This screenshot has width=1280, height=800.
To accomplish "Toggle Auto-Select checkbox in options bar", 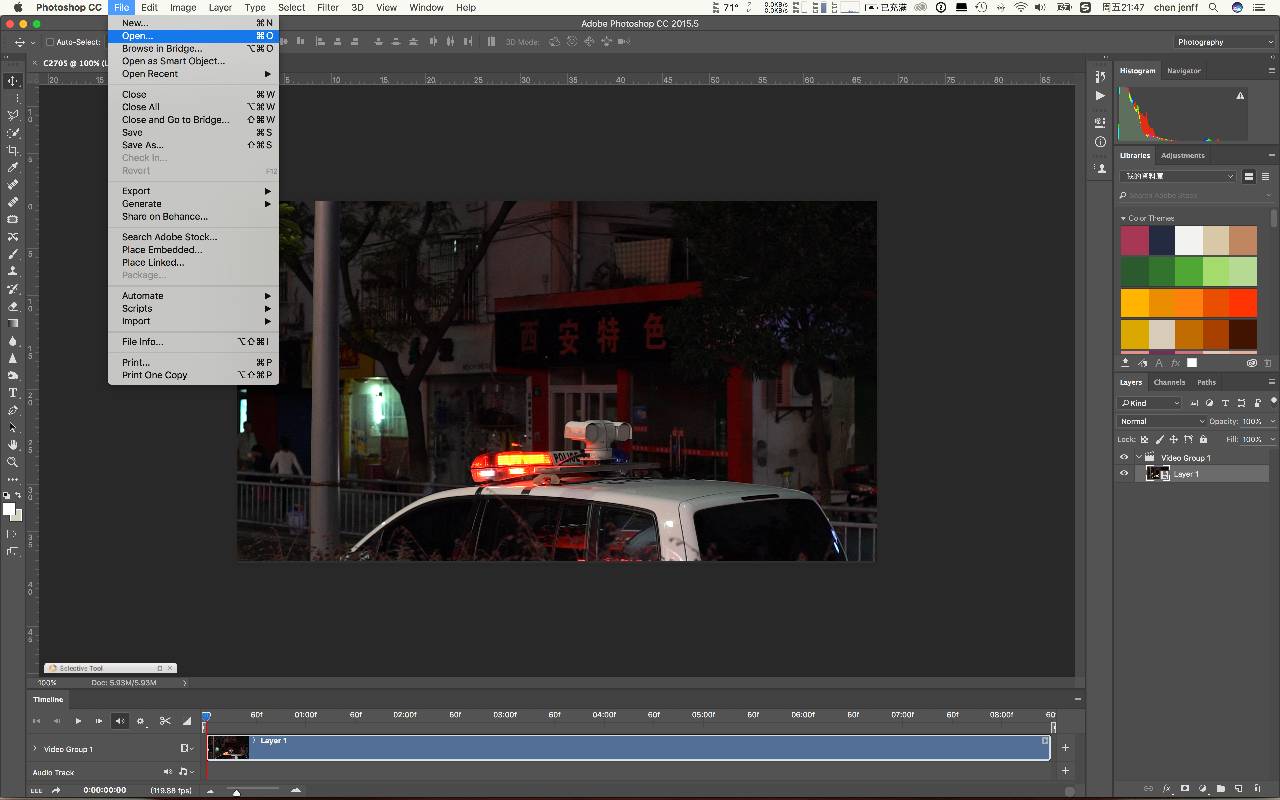I will (49, 42).
